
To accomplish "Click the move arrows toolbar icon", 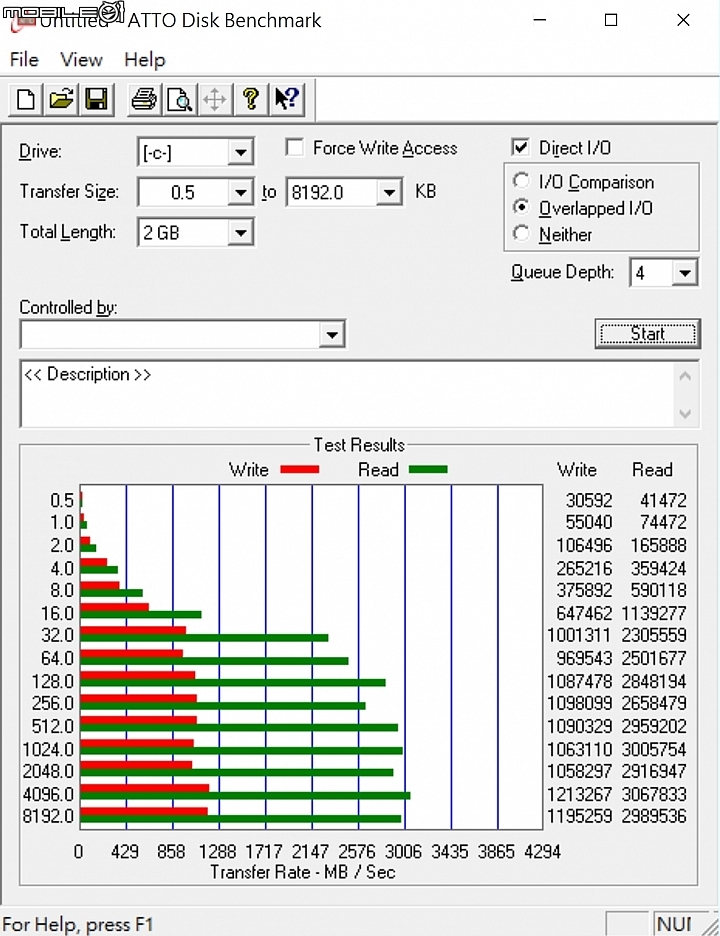I will coord(215,99).
